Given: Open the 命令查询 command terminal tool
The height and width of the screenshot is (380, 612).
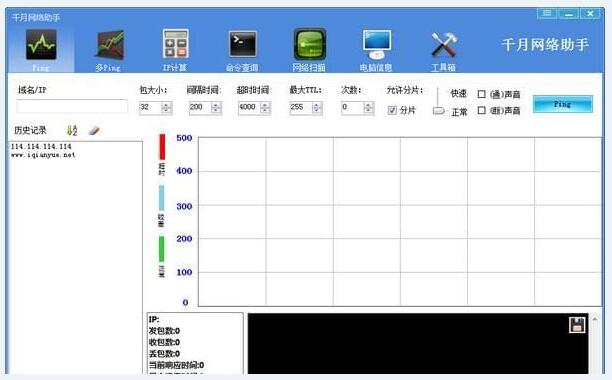Looking at the screenshot, I should 242,44.
